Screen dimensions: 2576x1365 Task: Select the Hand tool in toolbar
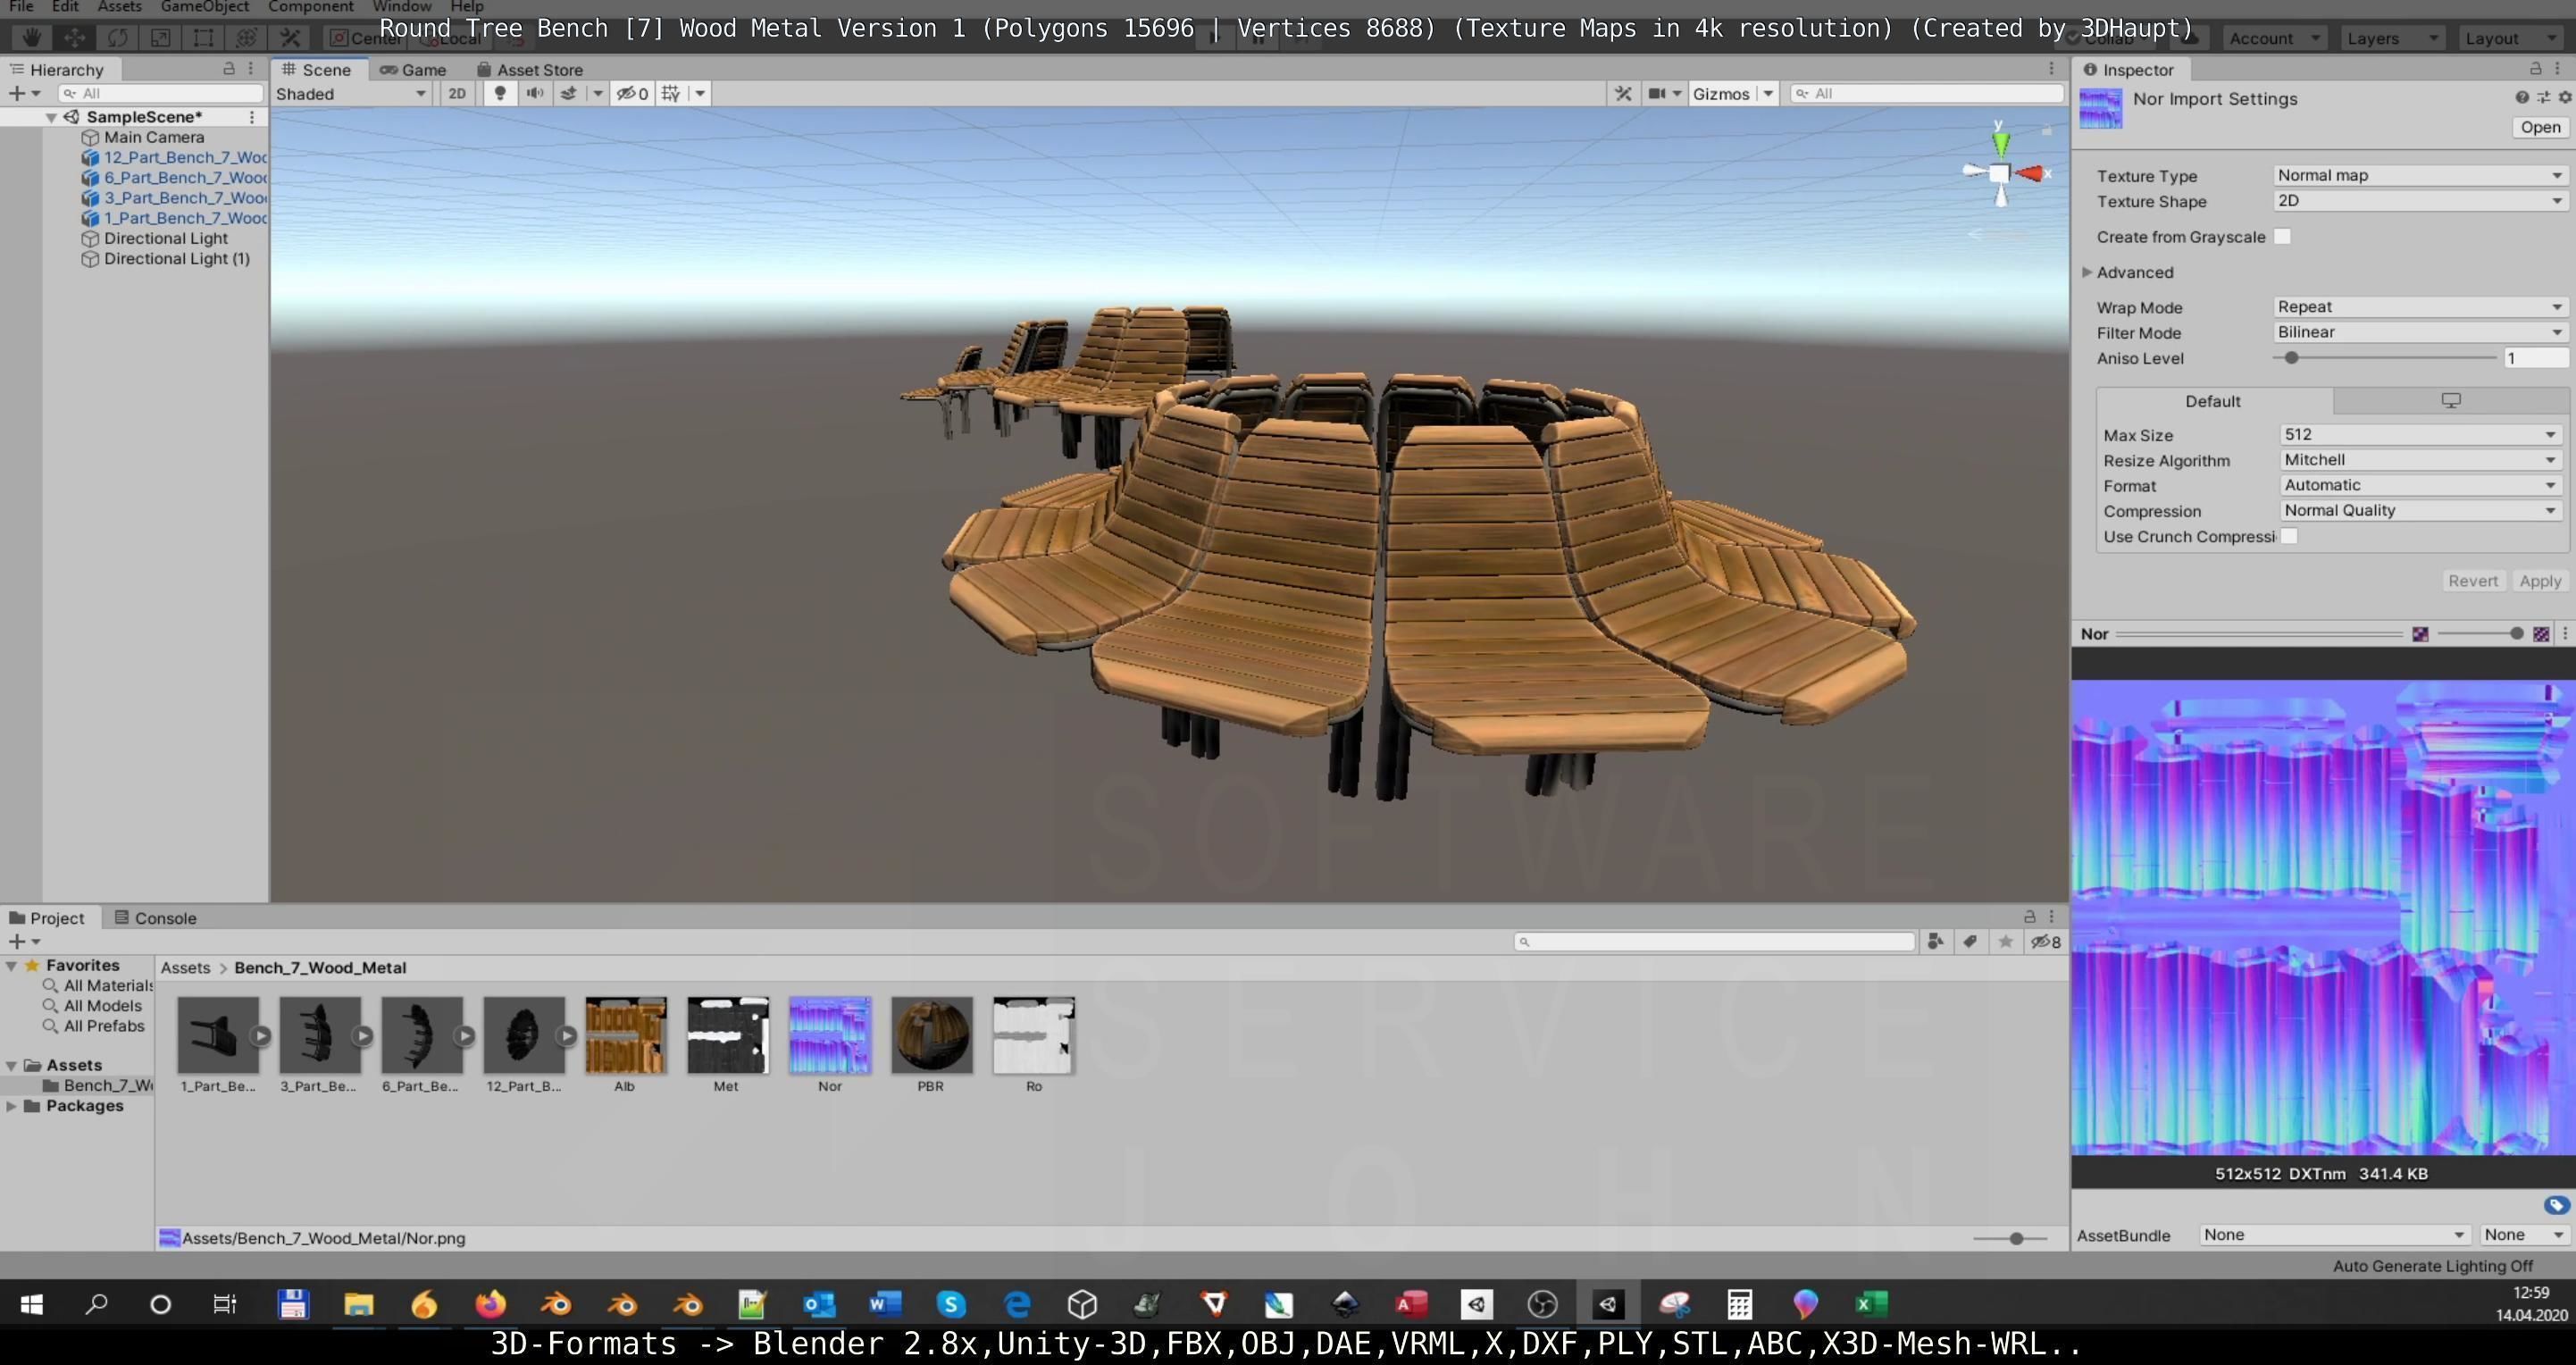32,38
